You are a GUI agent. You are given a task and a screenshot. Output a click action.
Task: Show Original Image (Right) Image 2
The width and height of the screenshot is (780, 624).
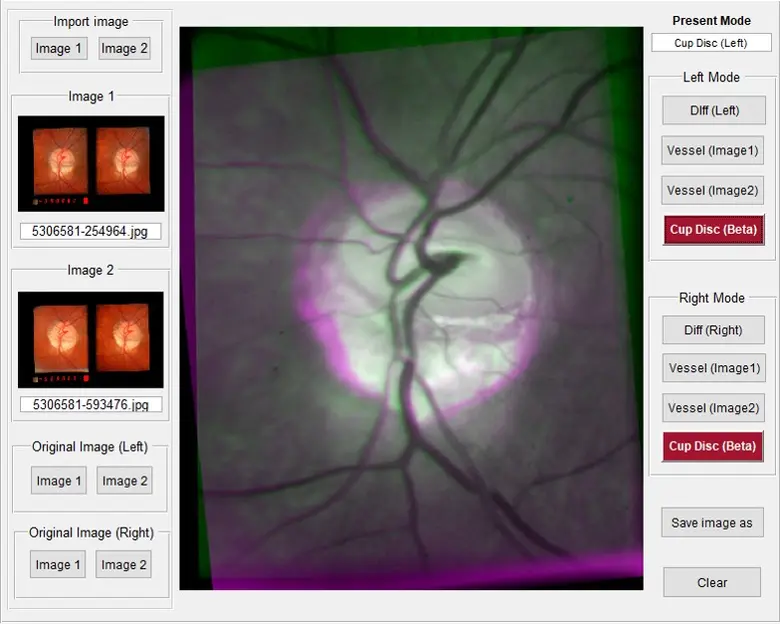click(x=123, y=565)
